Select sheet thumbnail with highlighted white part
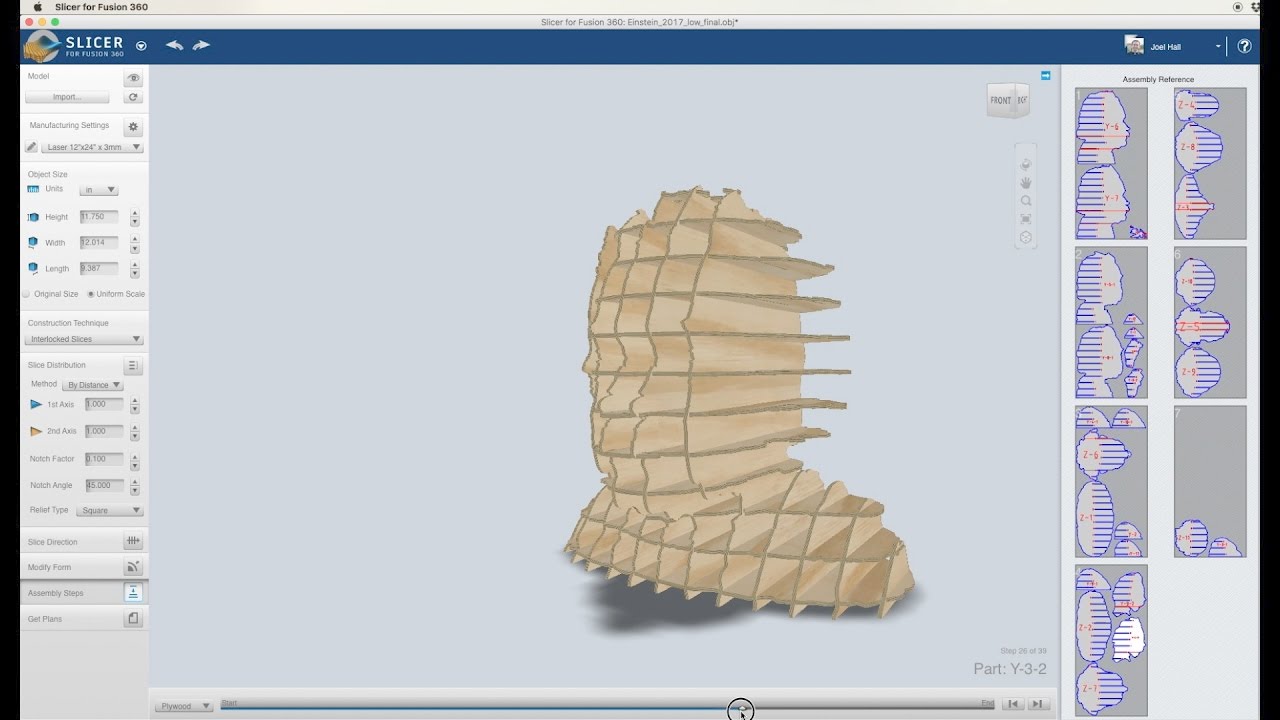This screenshot has height=720, width=1280. pyautogui.click(x=1111, y=640)
